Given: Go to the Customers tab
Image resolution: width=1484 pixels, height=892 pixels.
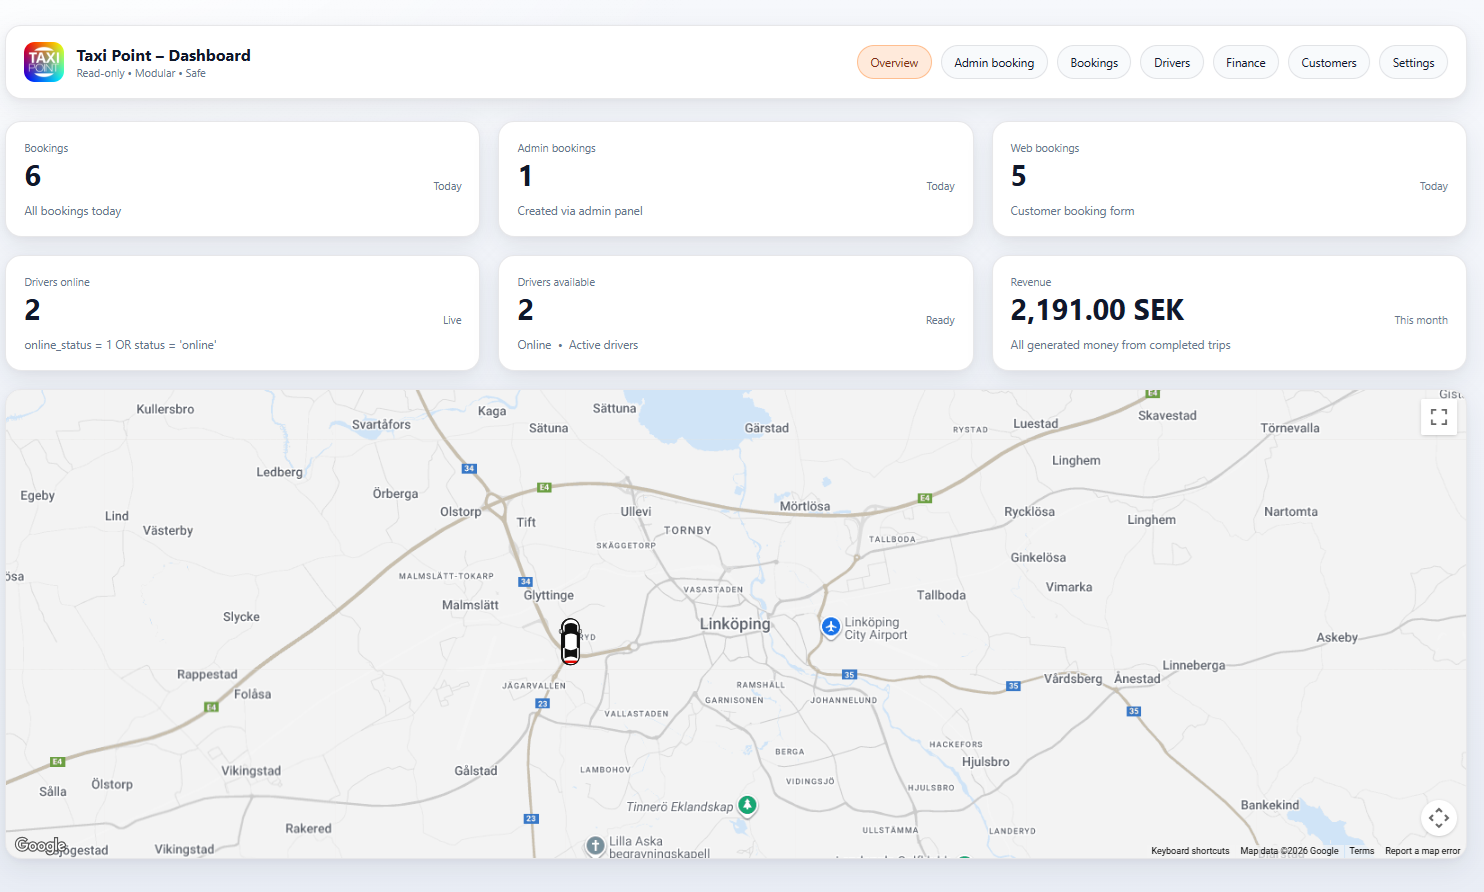Looking at the screenshot, I should click(1328, 61).
